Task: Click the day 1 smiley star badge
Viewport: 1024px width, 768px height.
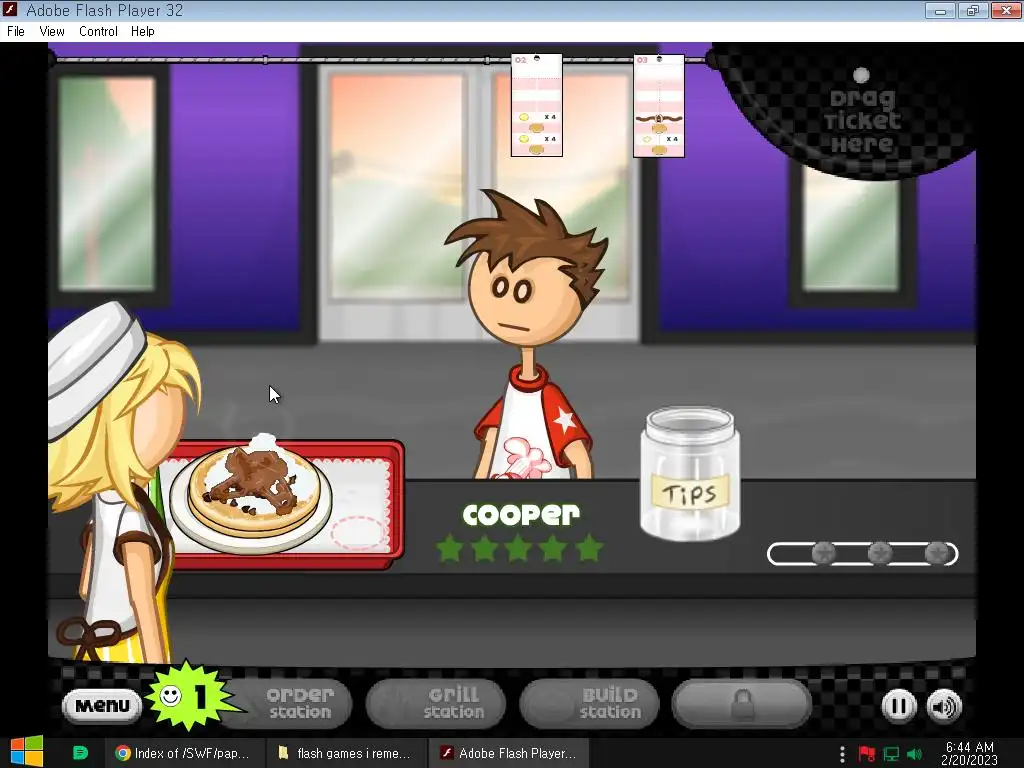Action: tap(189, 696)
